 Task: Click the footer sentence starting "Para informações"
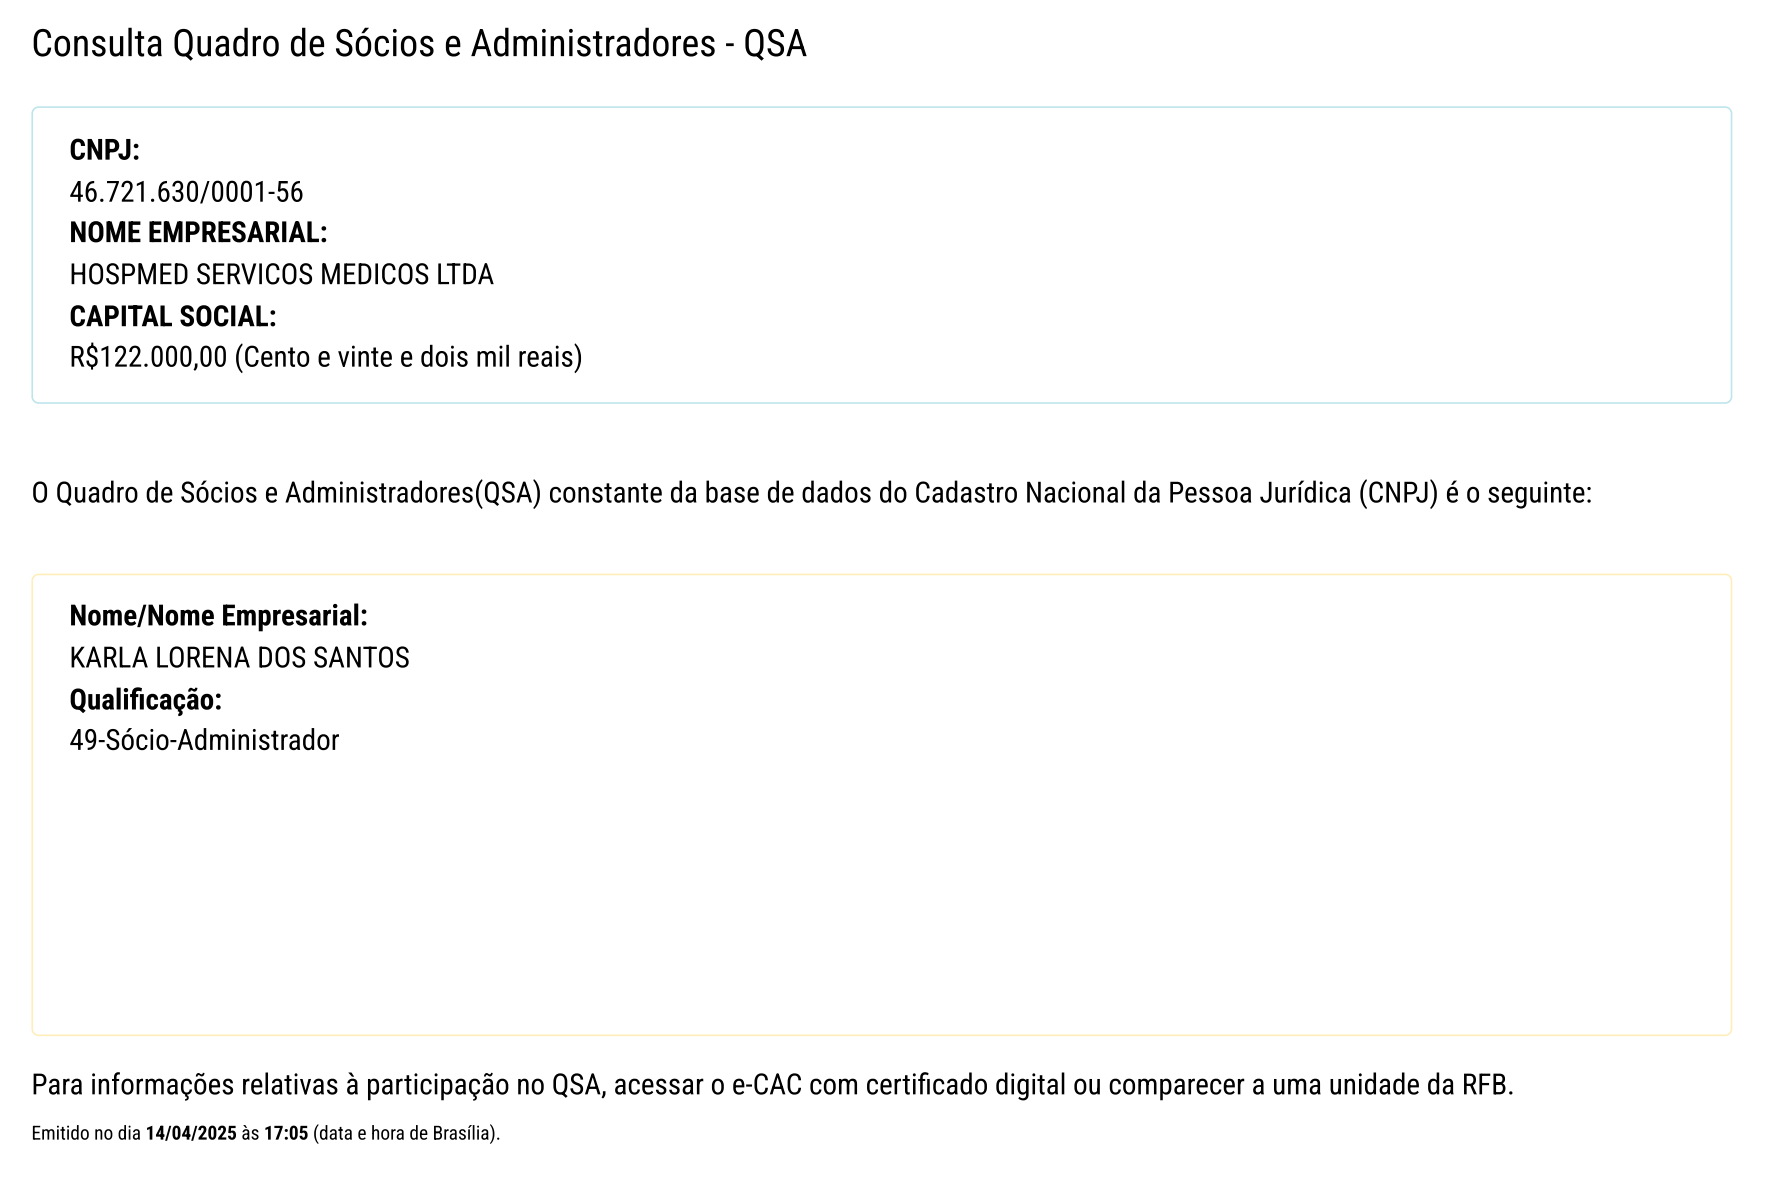click(772, 1085)
